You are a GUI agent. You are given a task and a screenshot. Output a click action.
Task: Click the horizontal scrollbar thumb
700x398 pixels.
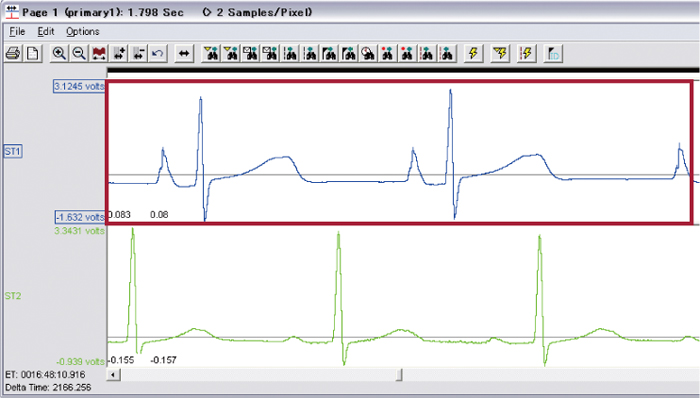399,374
